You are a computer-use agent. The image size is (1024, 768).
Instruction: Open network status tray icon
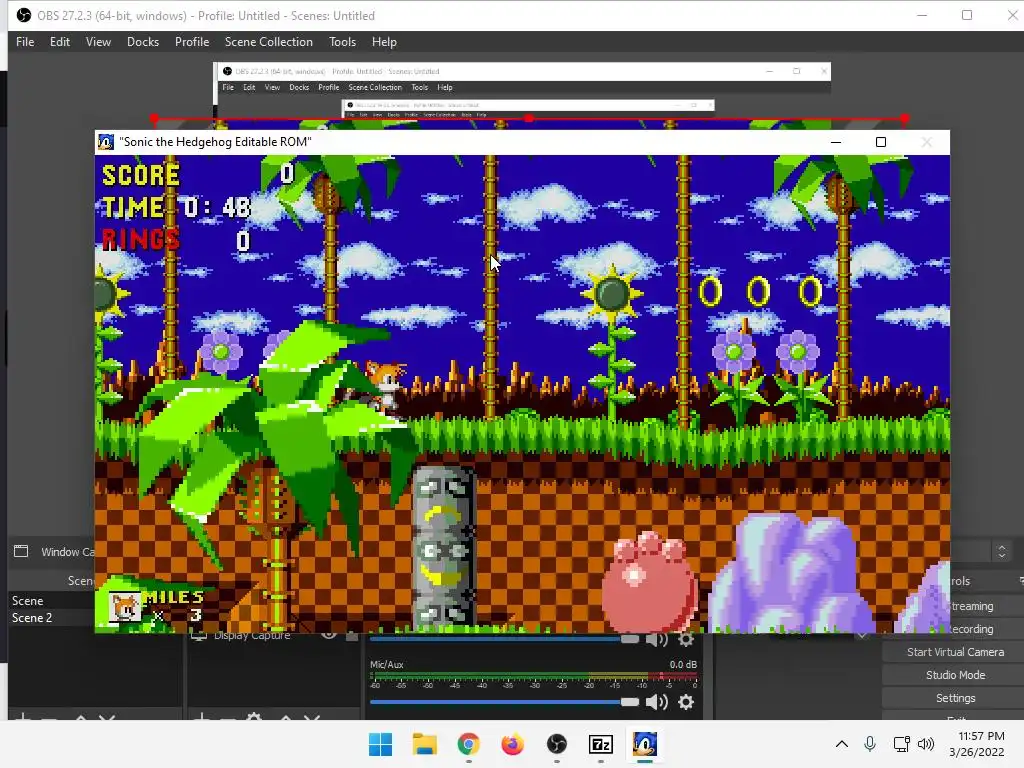point(901,744)
